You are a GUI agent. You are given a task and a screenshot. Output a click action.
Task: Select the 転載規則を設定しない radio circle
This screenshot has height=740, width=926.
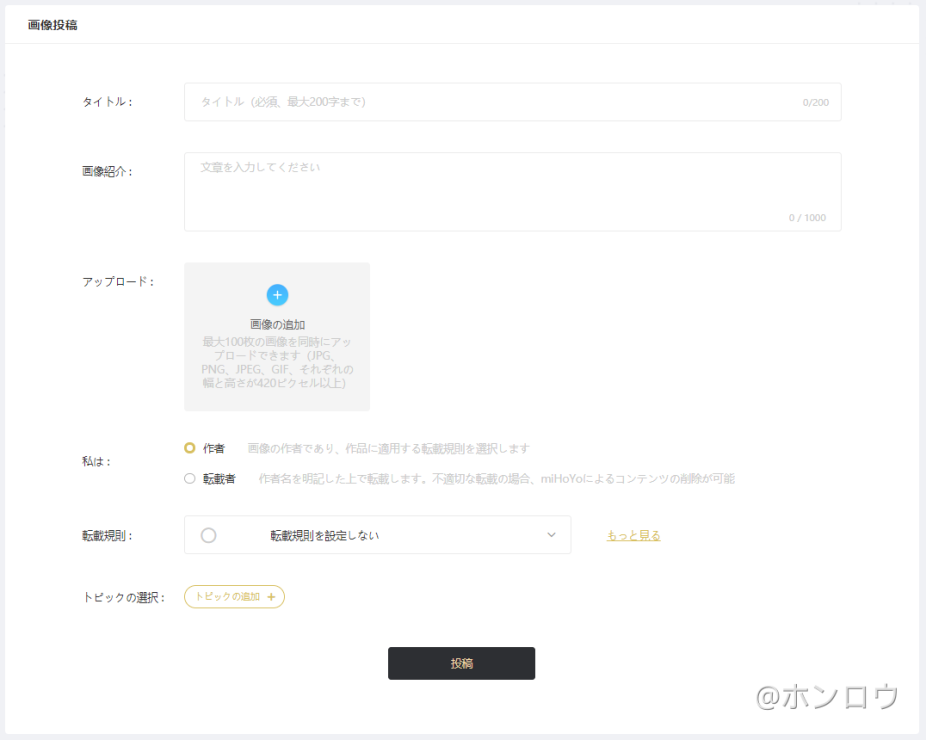tap(207, 534)
